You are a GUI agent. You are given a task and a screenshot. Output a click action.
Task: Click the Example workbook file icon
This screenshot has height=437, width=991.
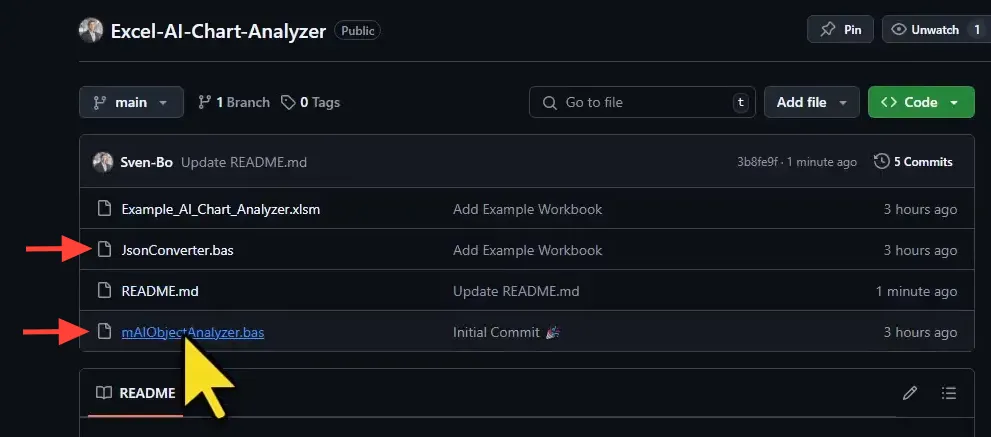(103, 209)
